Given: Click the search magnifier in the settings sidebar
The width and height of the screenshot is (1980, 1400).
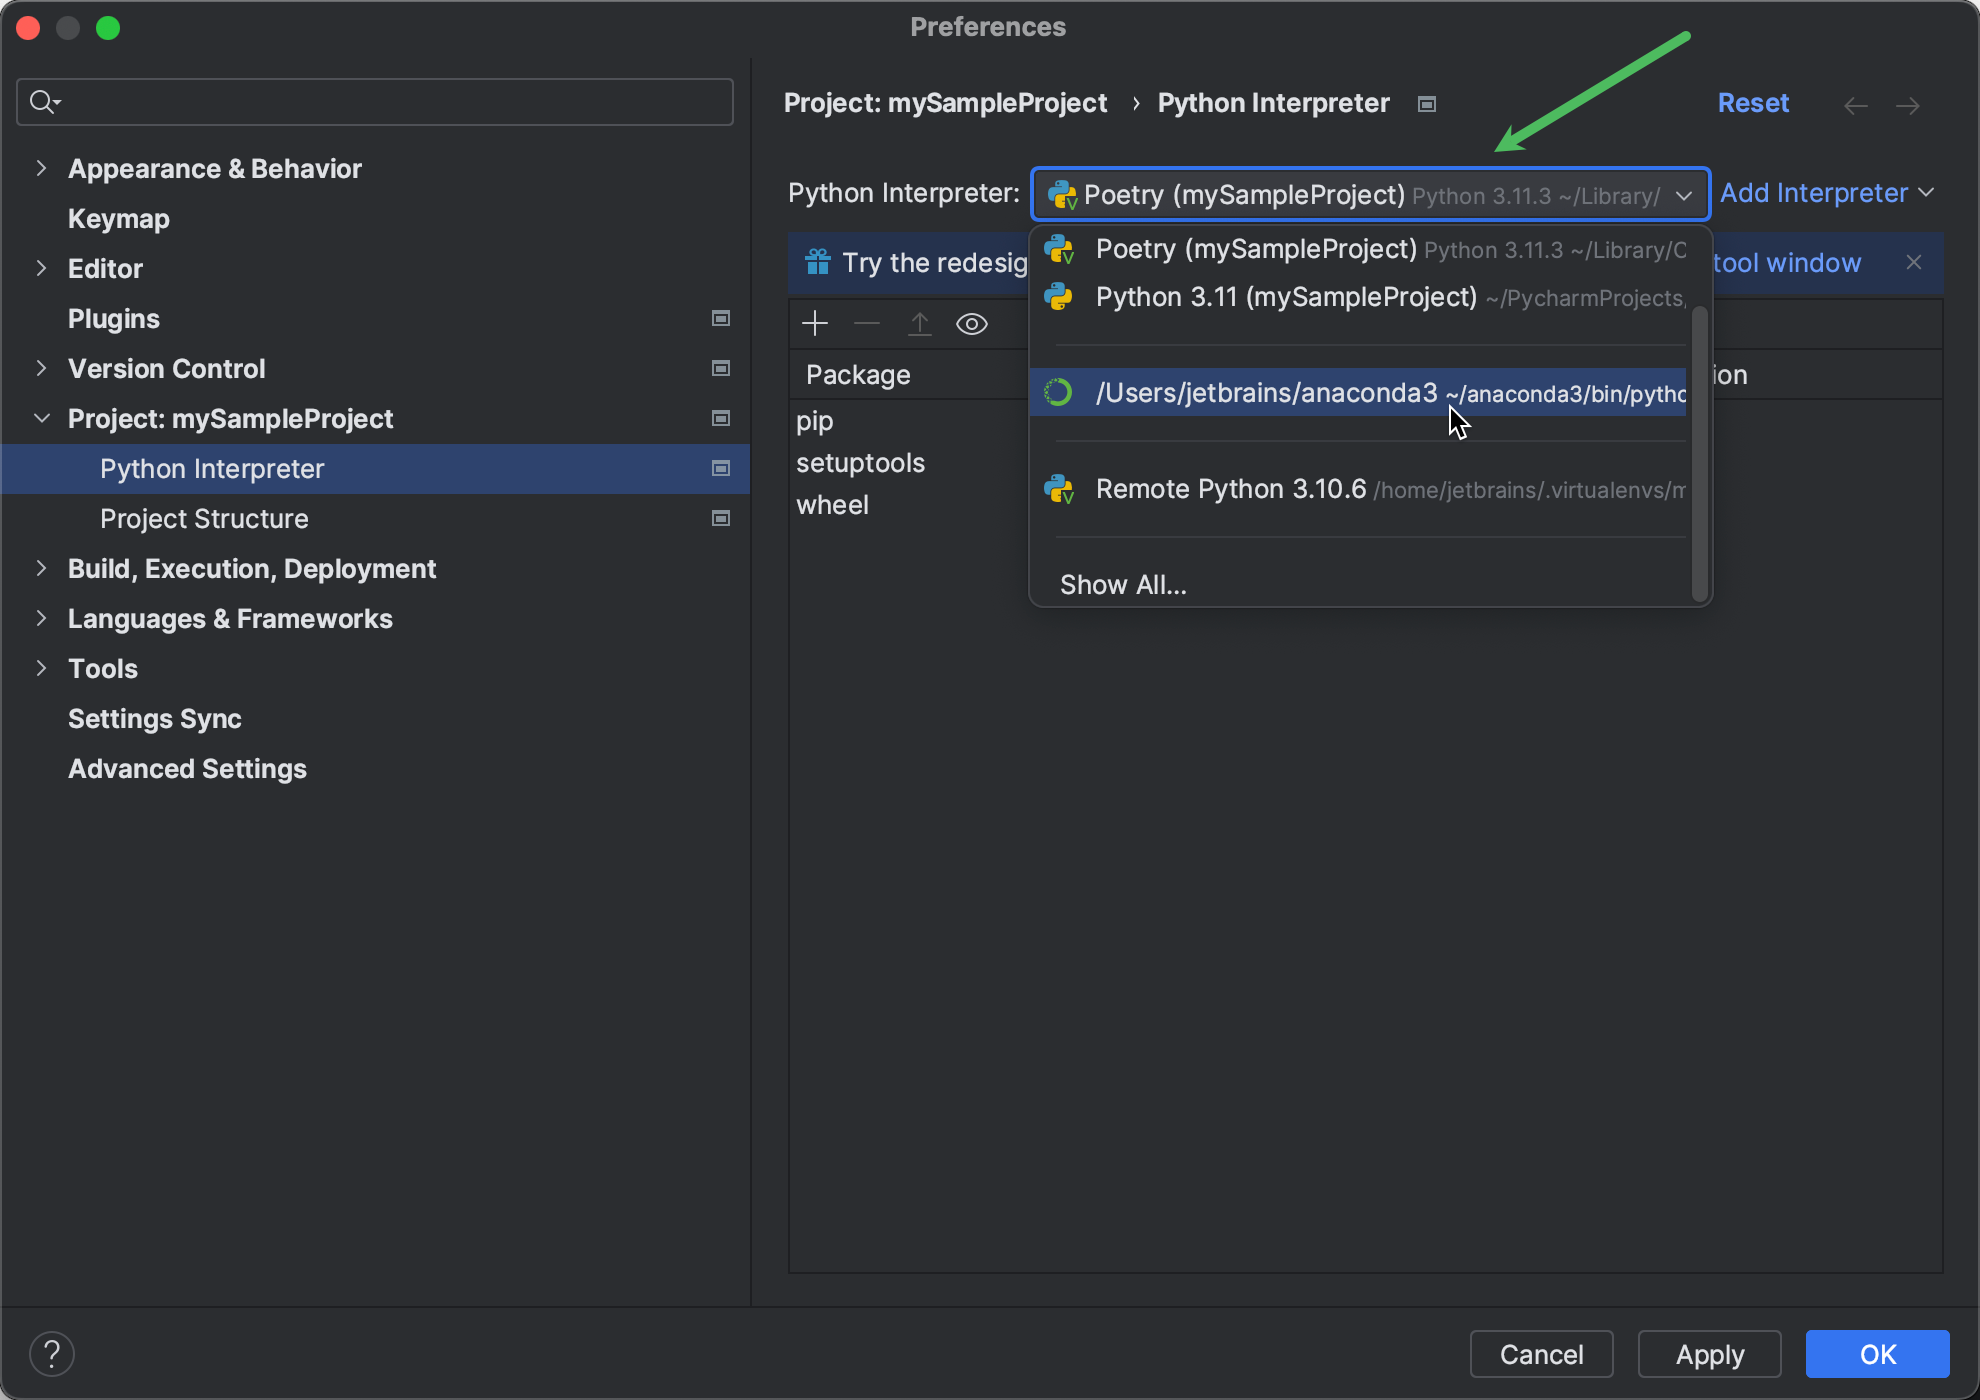Looking at the screenshot, I should pos(44,101).
